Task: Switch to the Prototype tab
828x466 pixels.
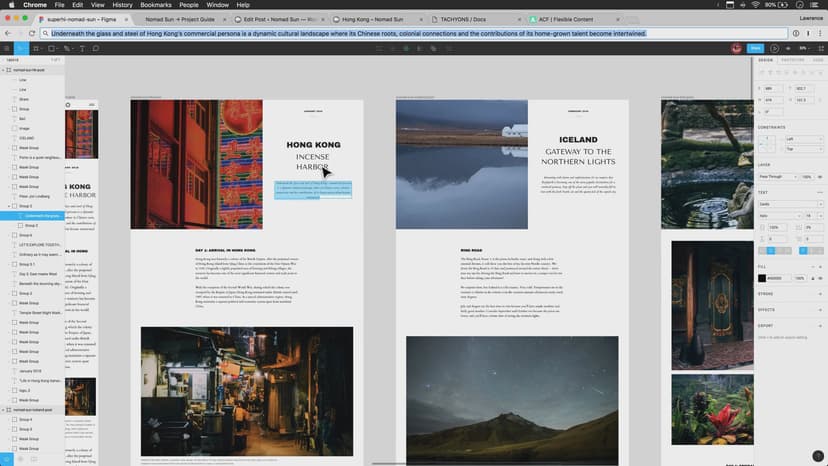Action: coord(792,60)
